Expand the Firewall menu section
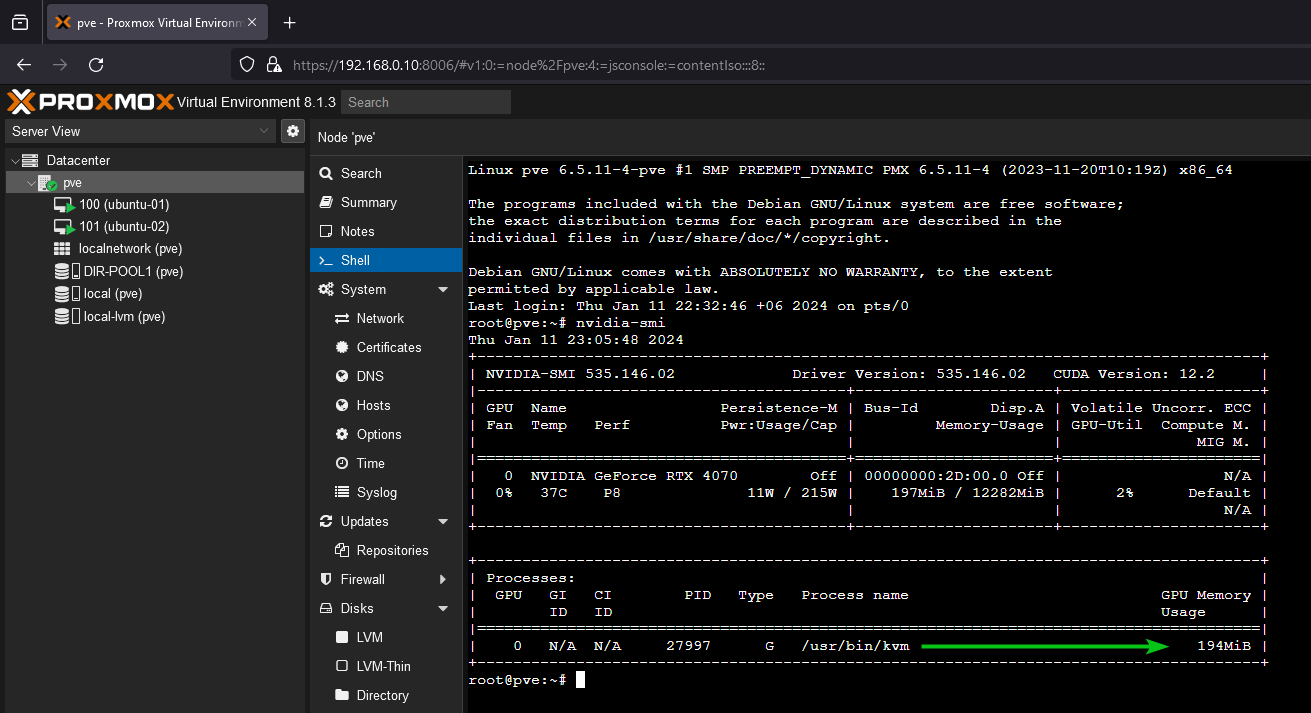This screenshot has width=1311, height=713. point(443,579)
